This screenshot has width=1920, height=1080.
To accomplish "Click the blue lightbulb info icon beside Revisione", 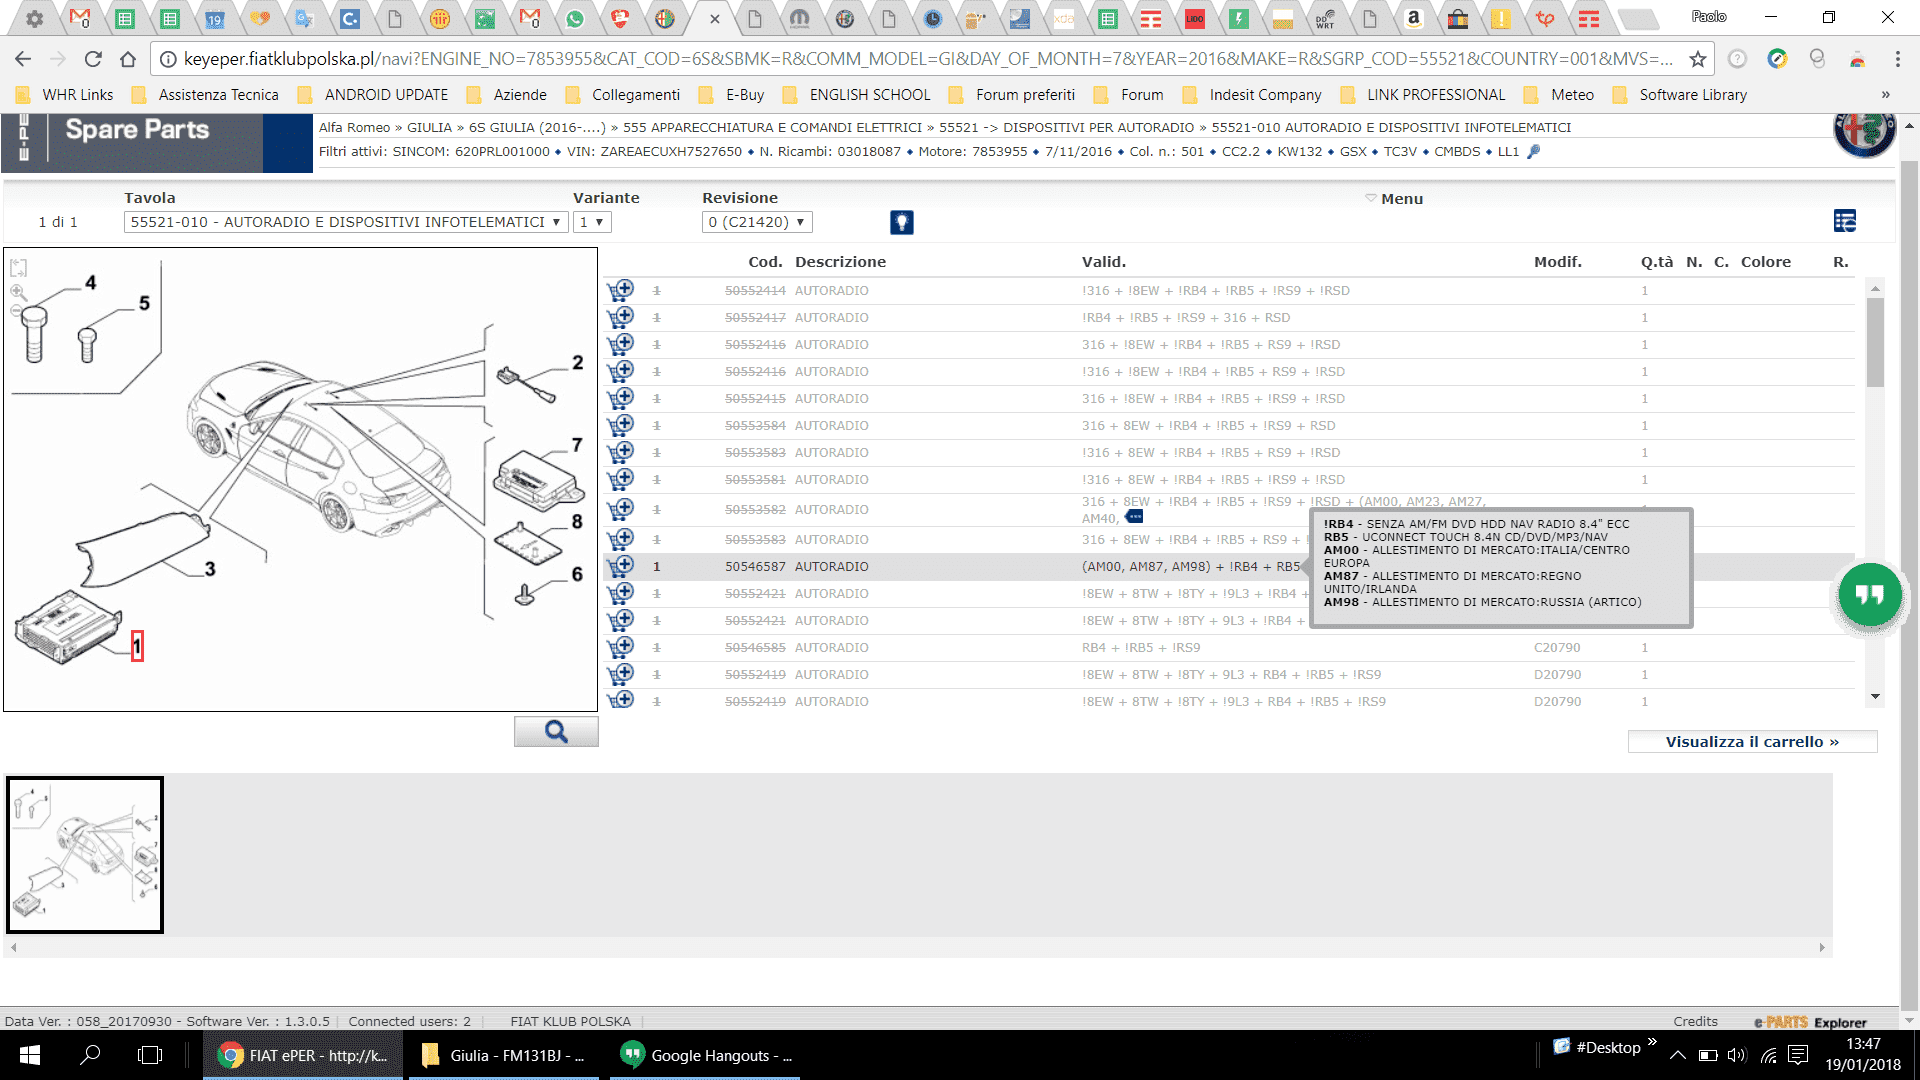I will click(901, 222).
